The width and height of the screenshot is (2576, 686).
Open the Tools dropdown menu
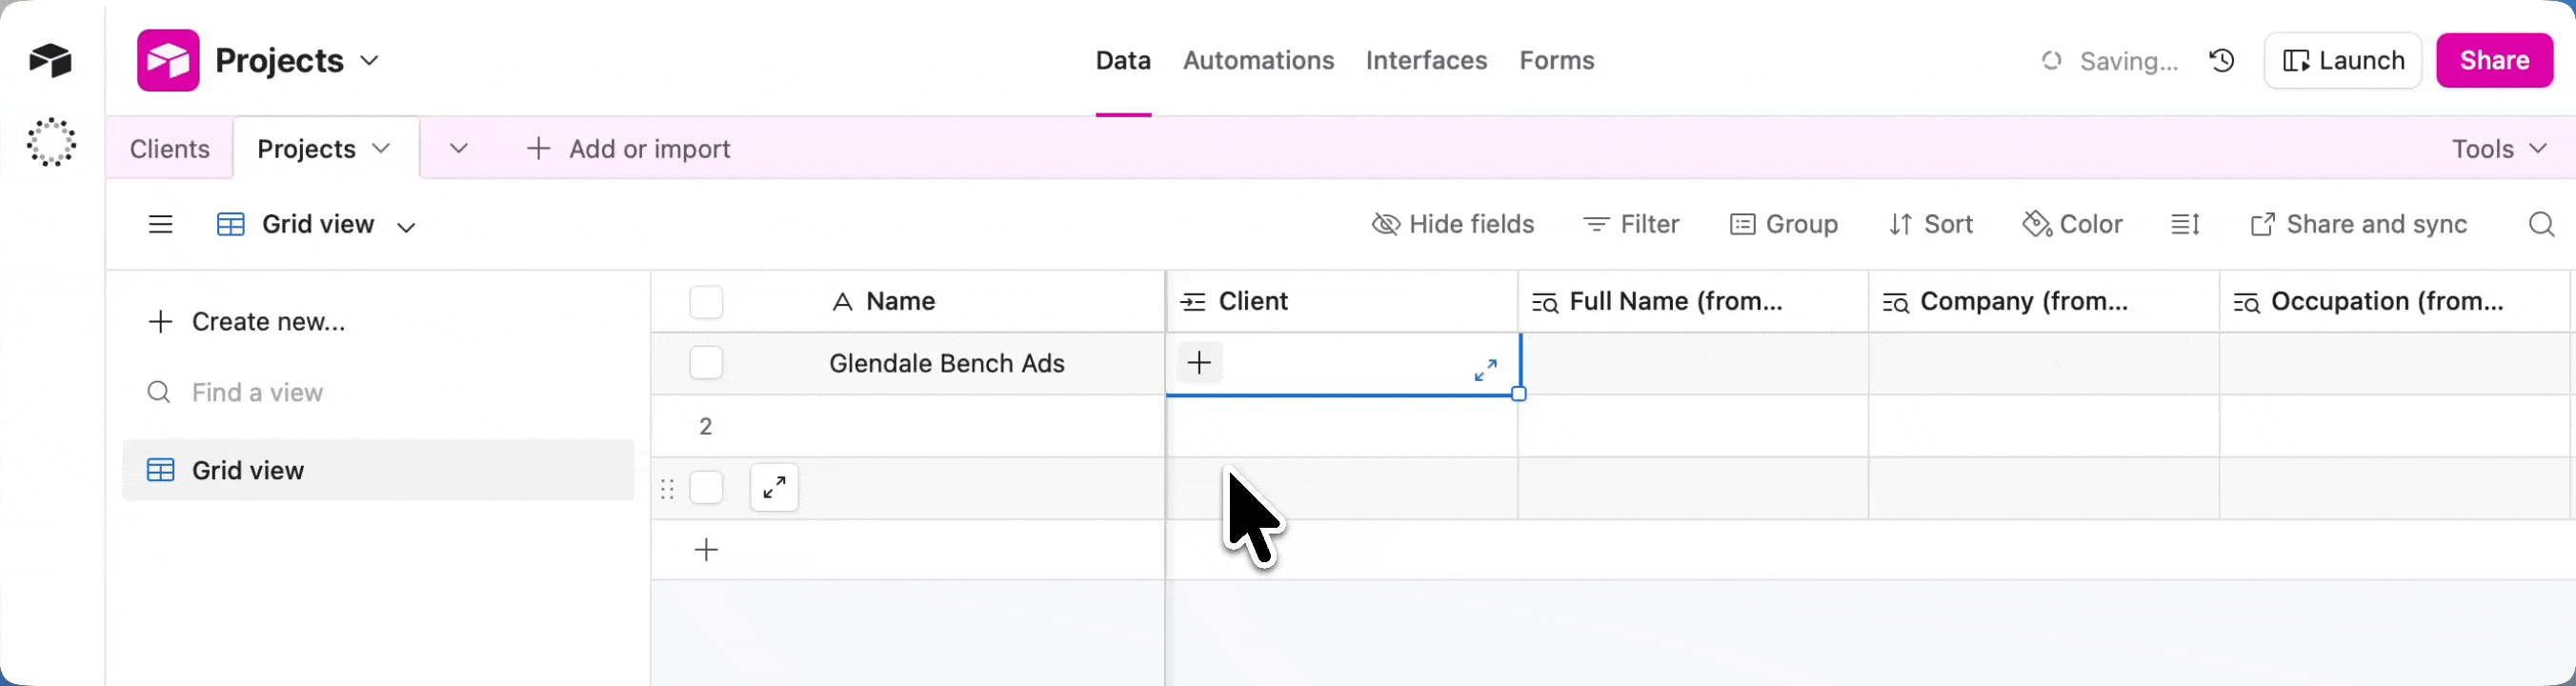pyautogui.click(x=2498, y=149)
